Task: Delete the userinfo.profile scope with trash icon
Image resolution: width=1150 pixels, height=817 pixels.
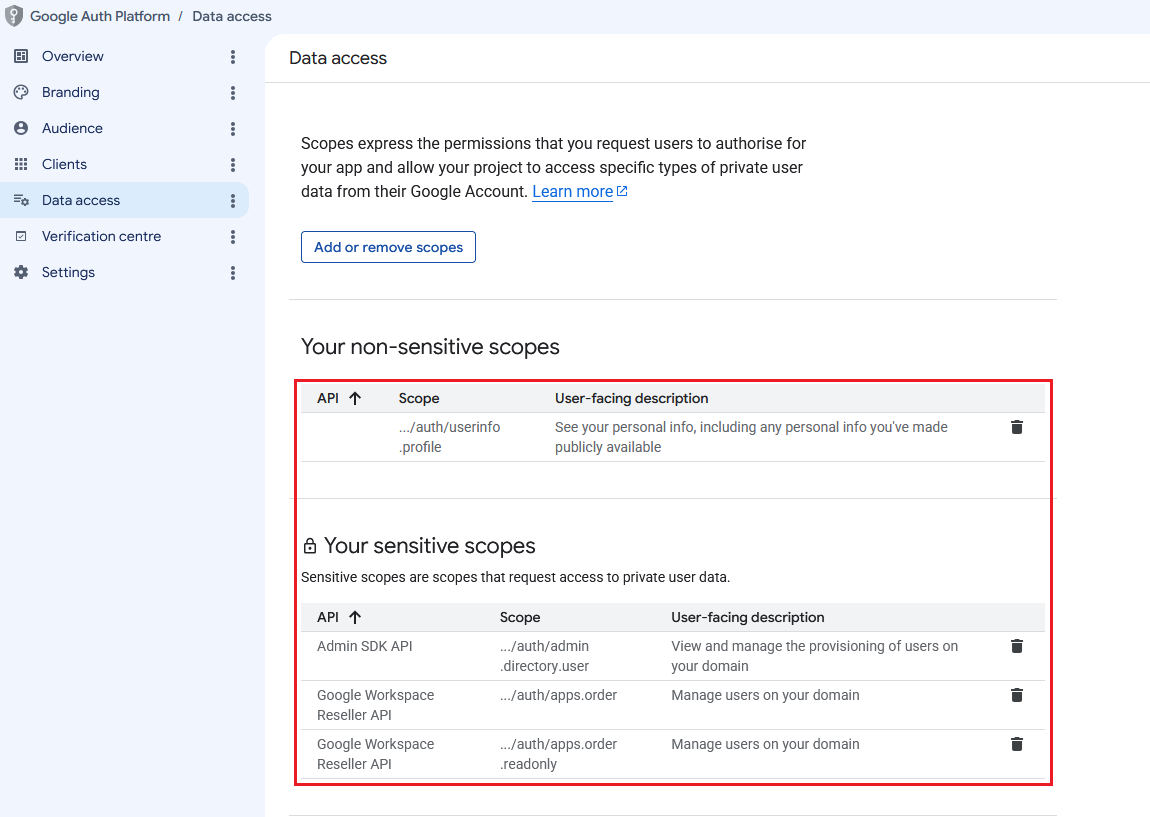Action: point(1017,427)
